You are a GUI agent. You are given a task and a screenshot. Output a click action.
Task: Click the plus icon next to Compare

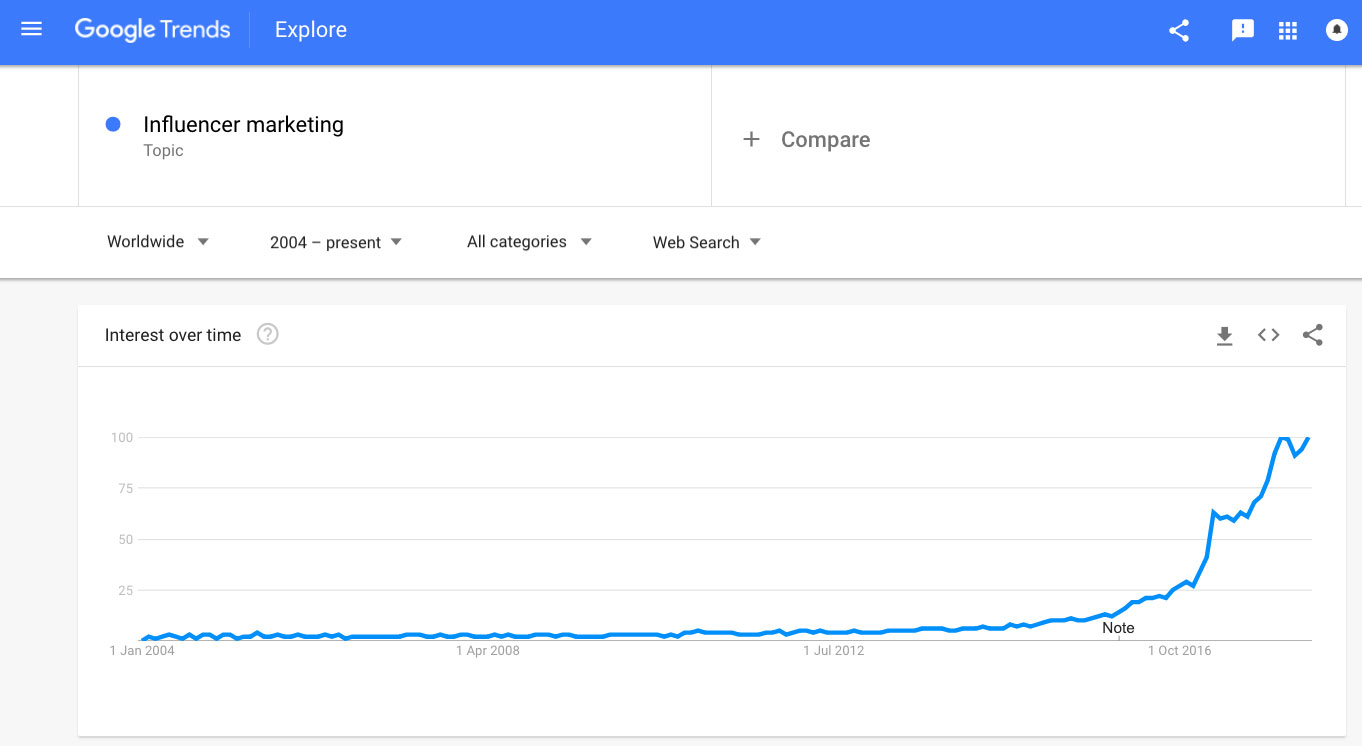pyautogui.click(x=751, y=140)
